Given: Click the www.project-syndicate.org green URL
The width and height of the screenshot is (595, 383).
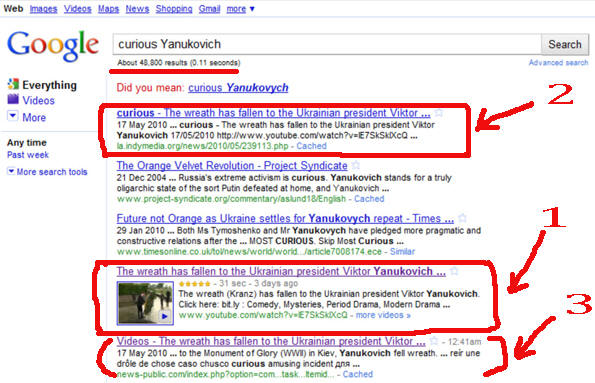Looking at the screenshot, I should (231, 199).
